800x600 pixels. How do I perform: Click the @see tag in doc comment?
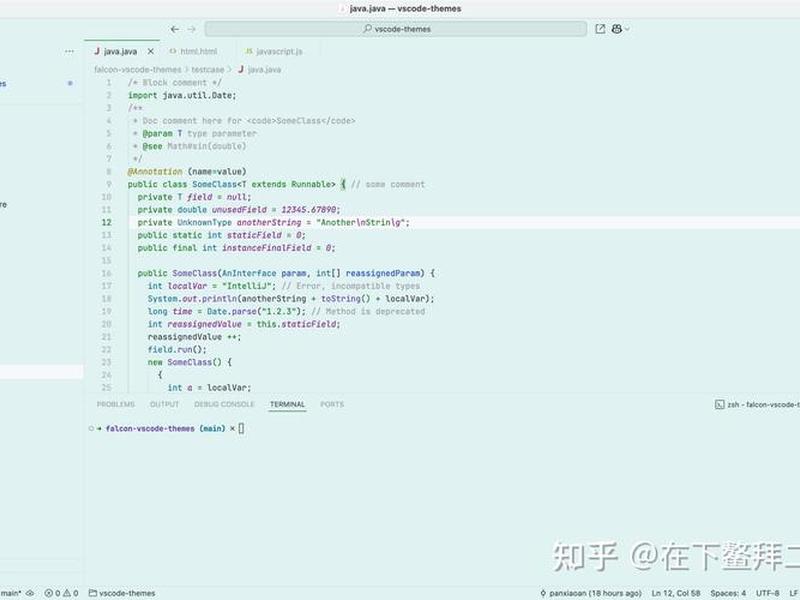(153, 146)
